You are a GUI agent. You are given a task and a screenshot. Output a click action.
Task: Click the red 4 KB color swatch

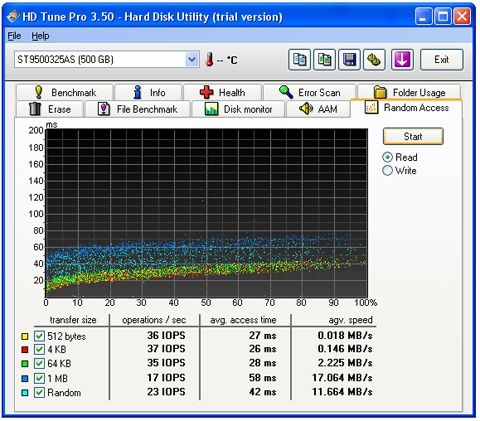pos(25,350)
